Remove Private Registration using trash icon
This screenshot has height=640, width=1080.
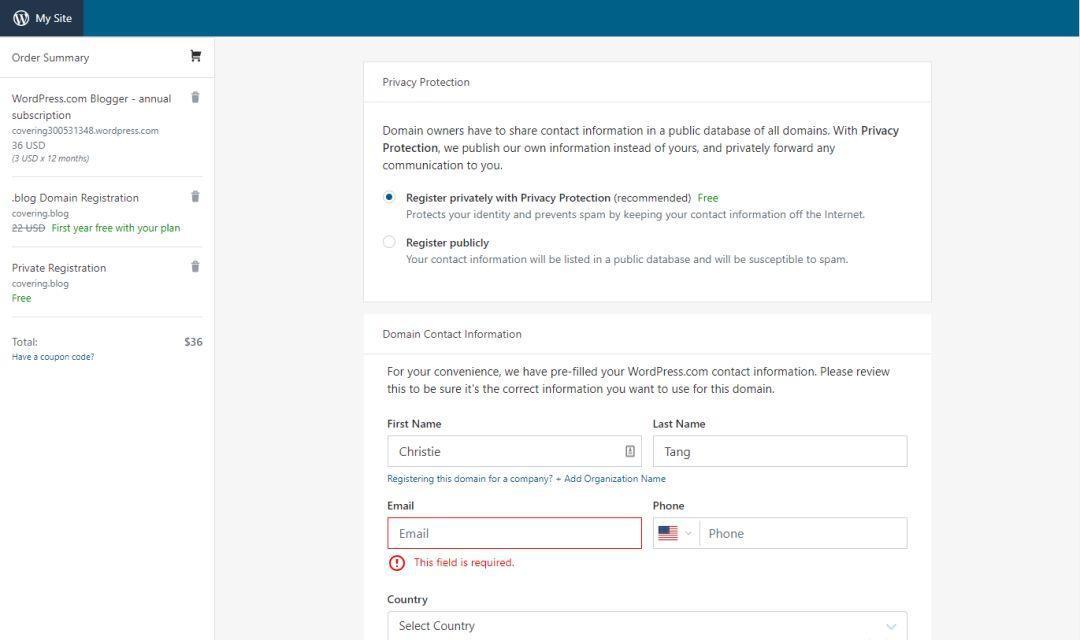pyautogui.click(x=196, y=267)
